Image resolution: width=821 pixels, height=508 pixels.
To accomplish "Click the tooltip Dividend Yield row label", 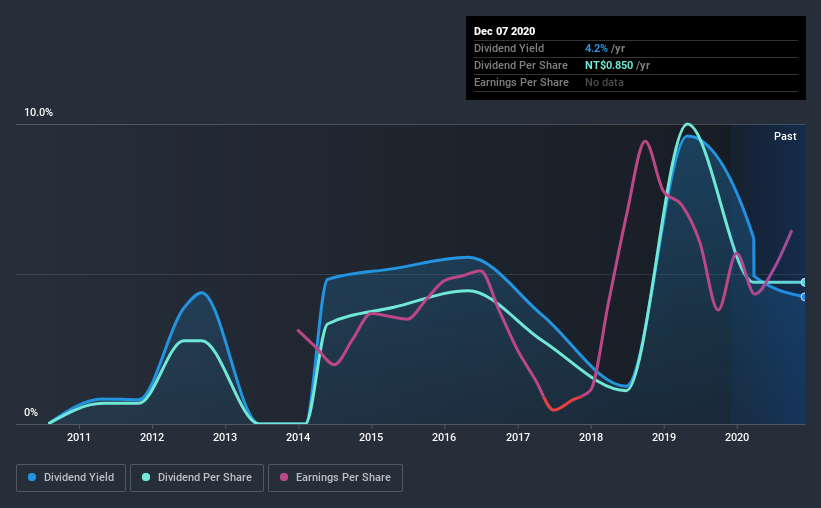I will 509,48.
